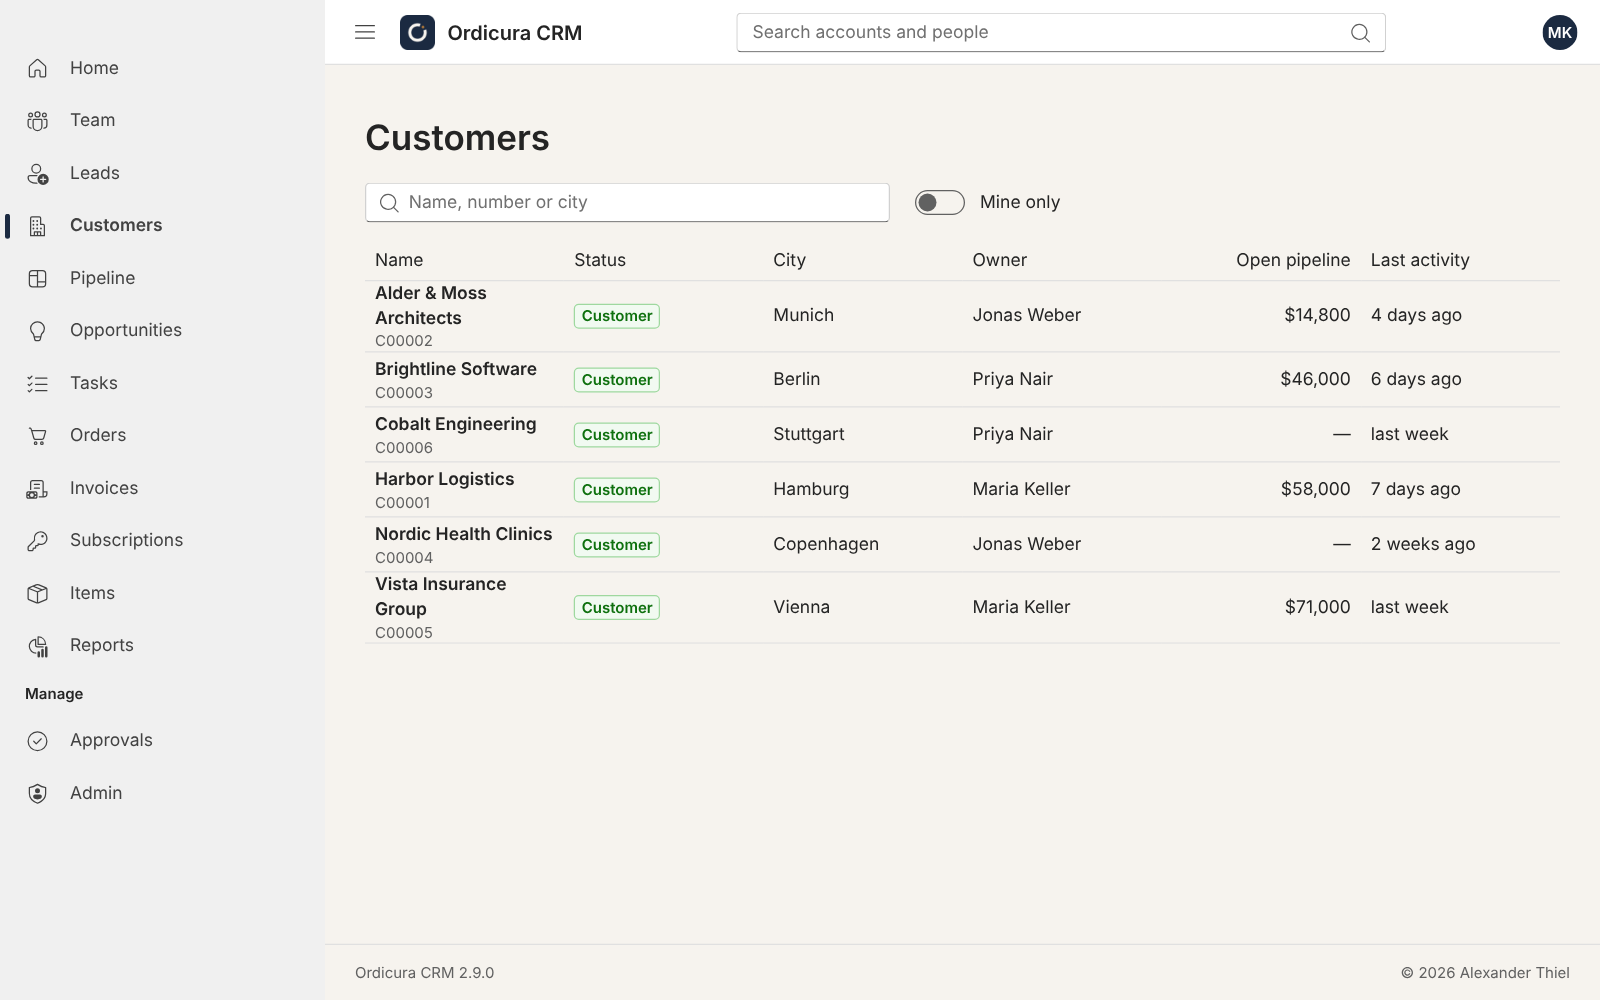
Task: Click the Tasks checklist icon
Action: point(38,384)
